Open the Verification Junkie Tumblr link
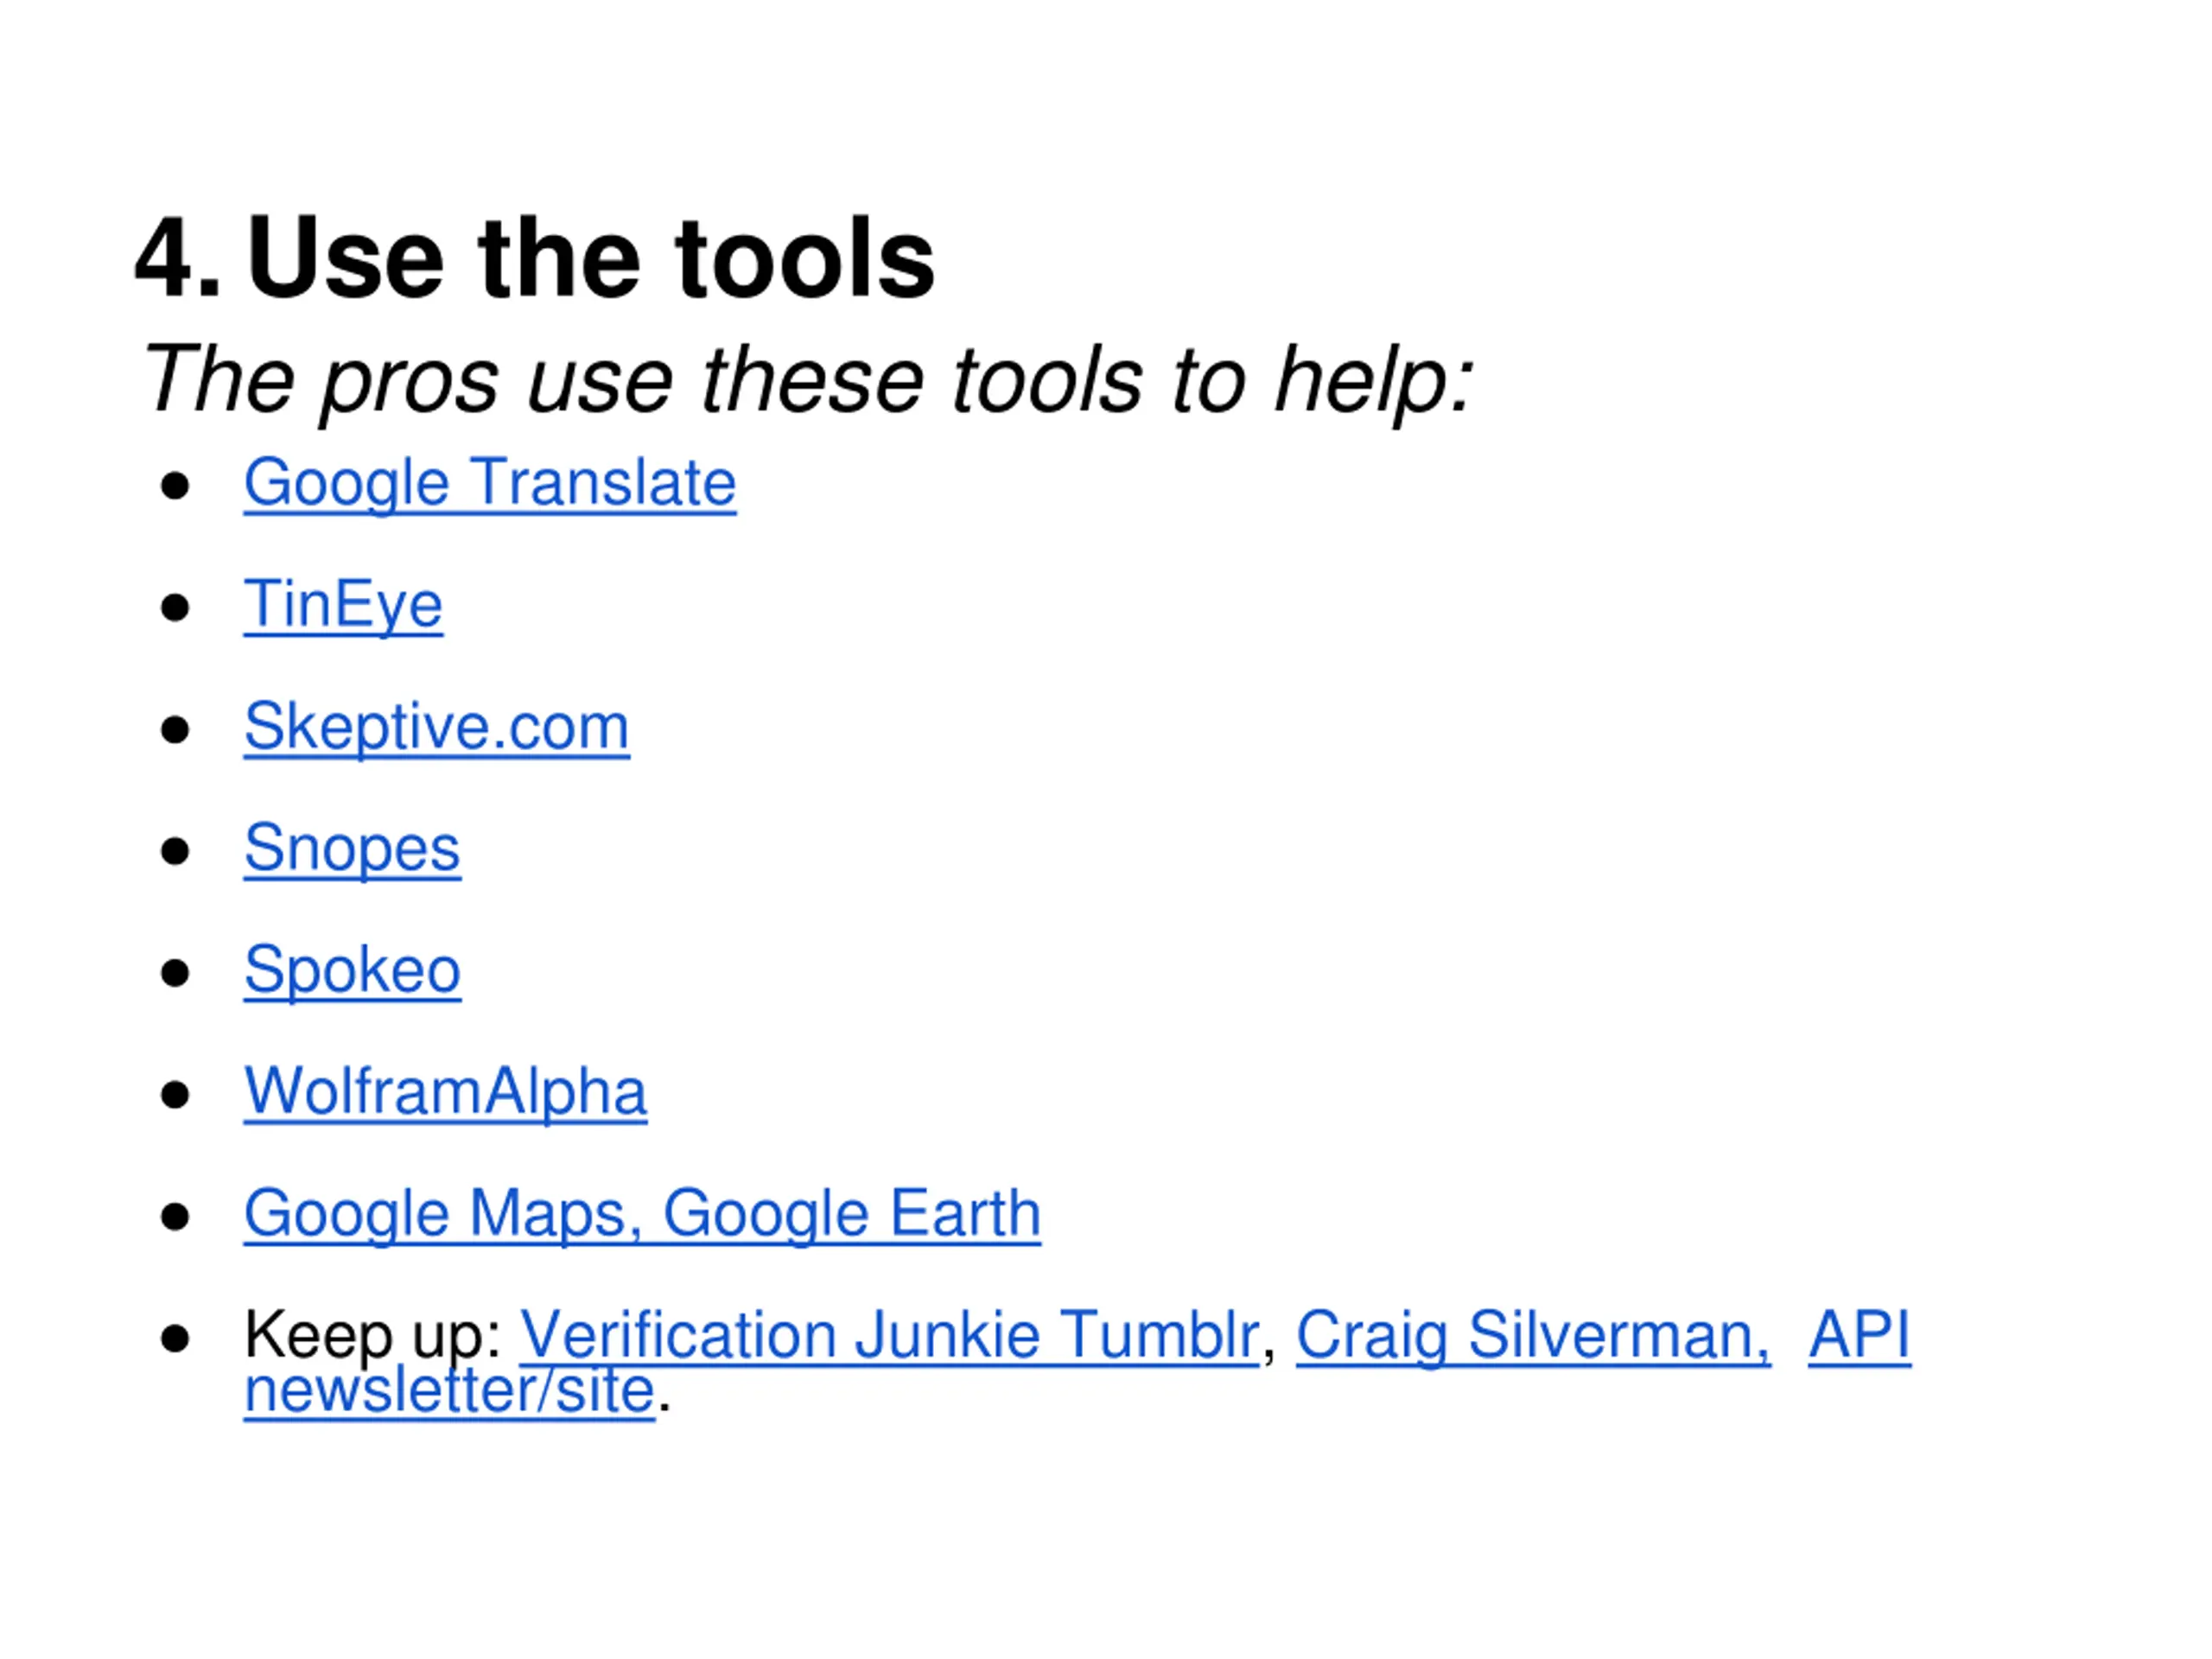The height and width of the screenshot is (1659, 2212). [x=889, y=1336]
